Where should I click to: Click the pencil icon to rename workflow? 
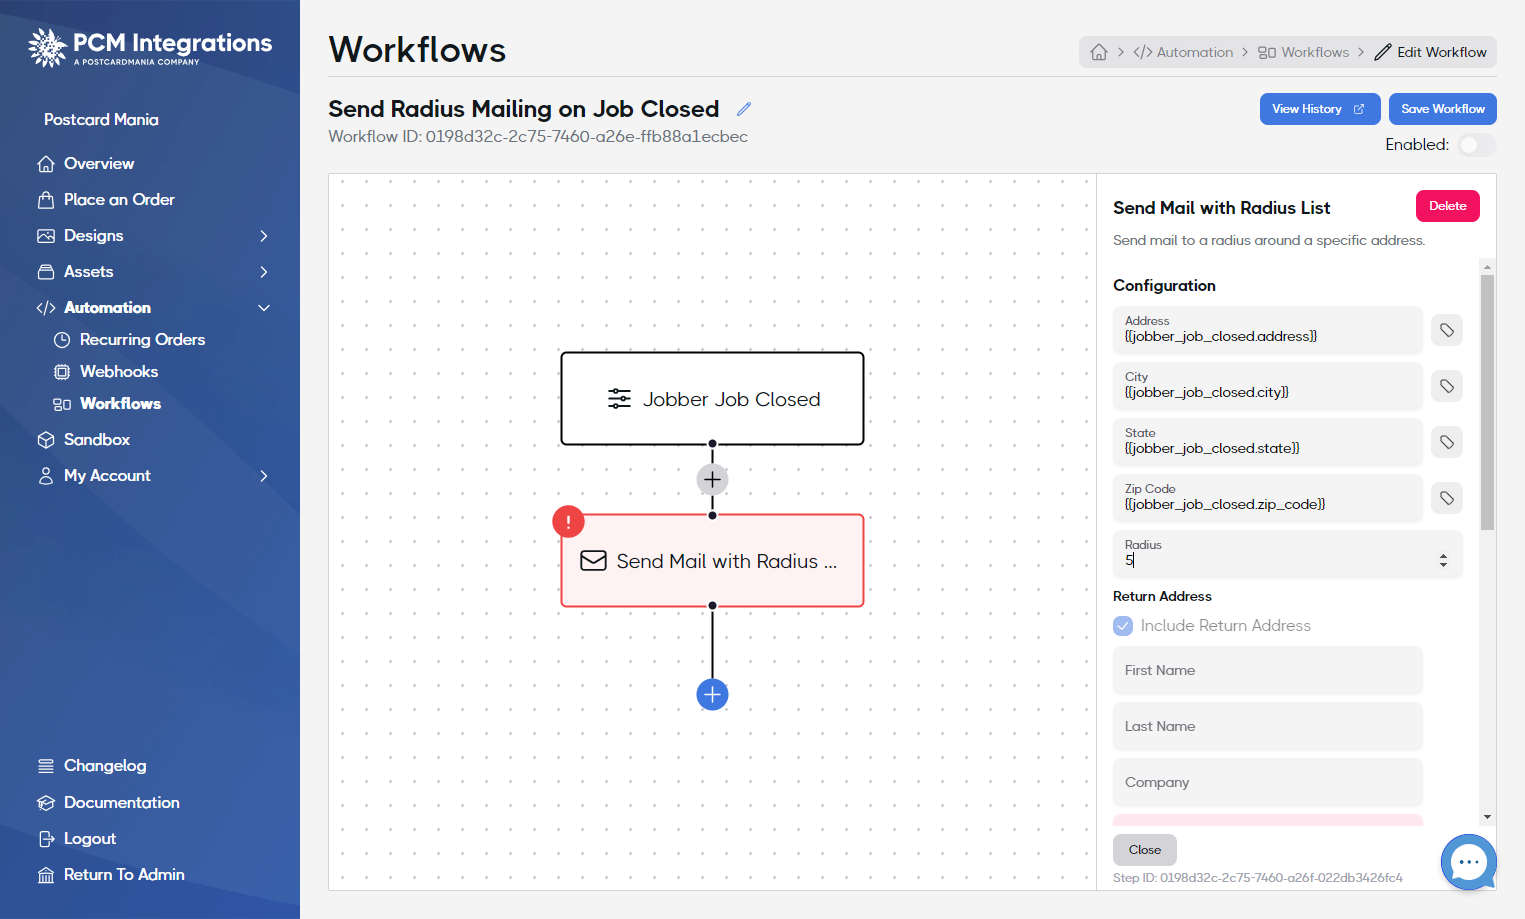point(744,109)
